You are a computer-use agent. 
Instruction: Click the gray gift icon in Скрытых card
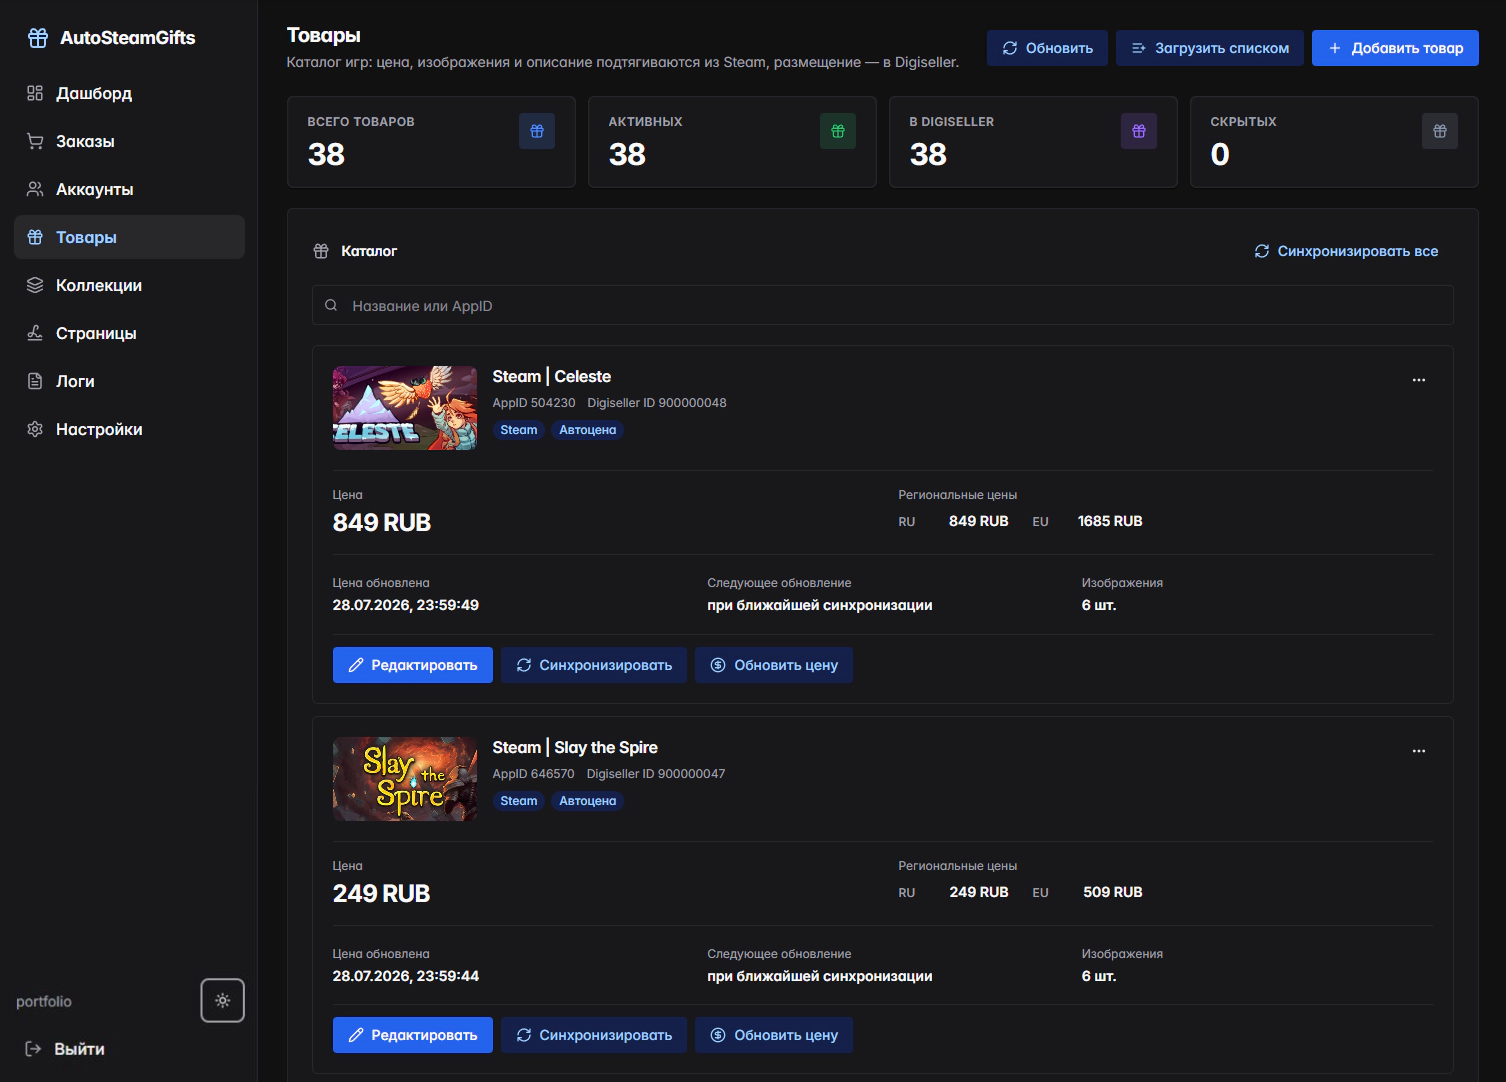click(1440, 131)
